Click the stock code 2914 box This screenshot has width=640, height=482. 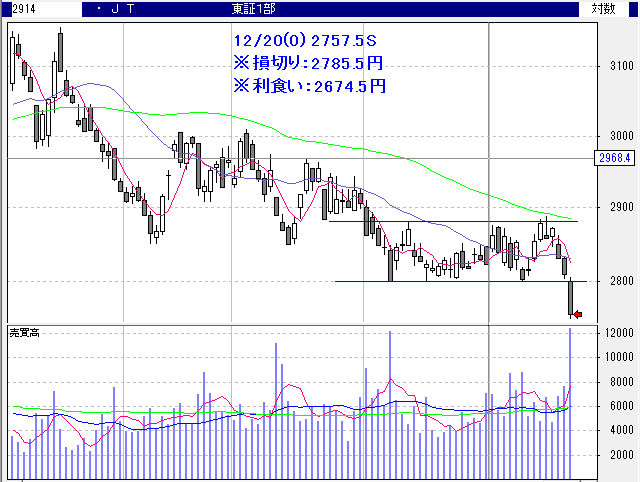(14, 8)
